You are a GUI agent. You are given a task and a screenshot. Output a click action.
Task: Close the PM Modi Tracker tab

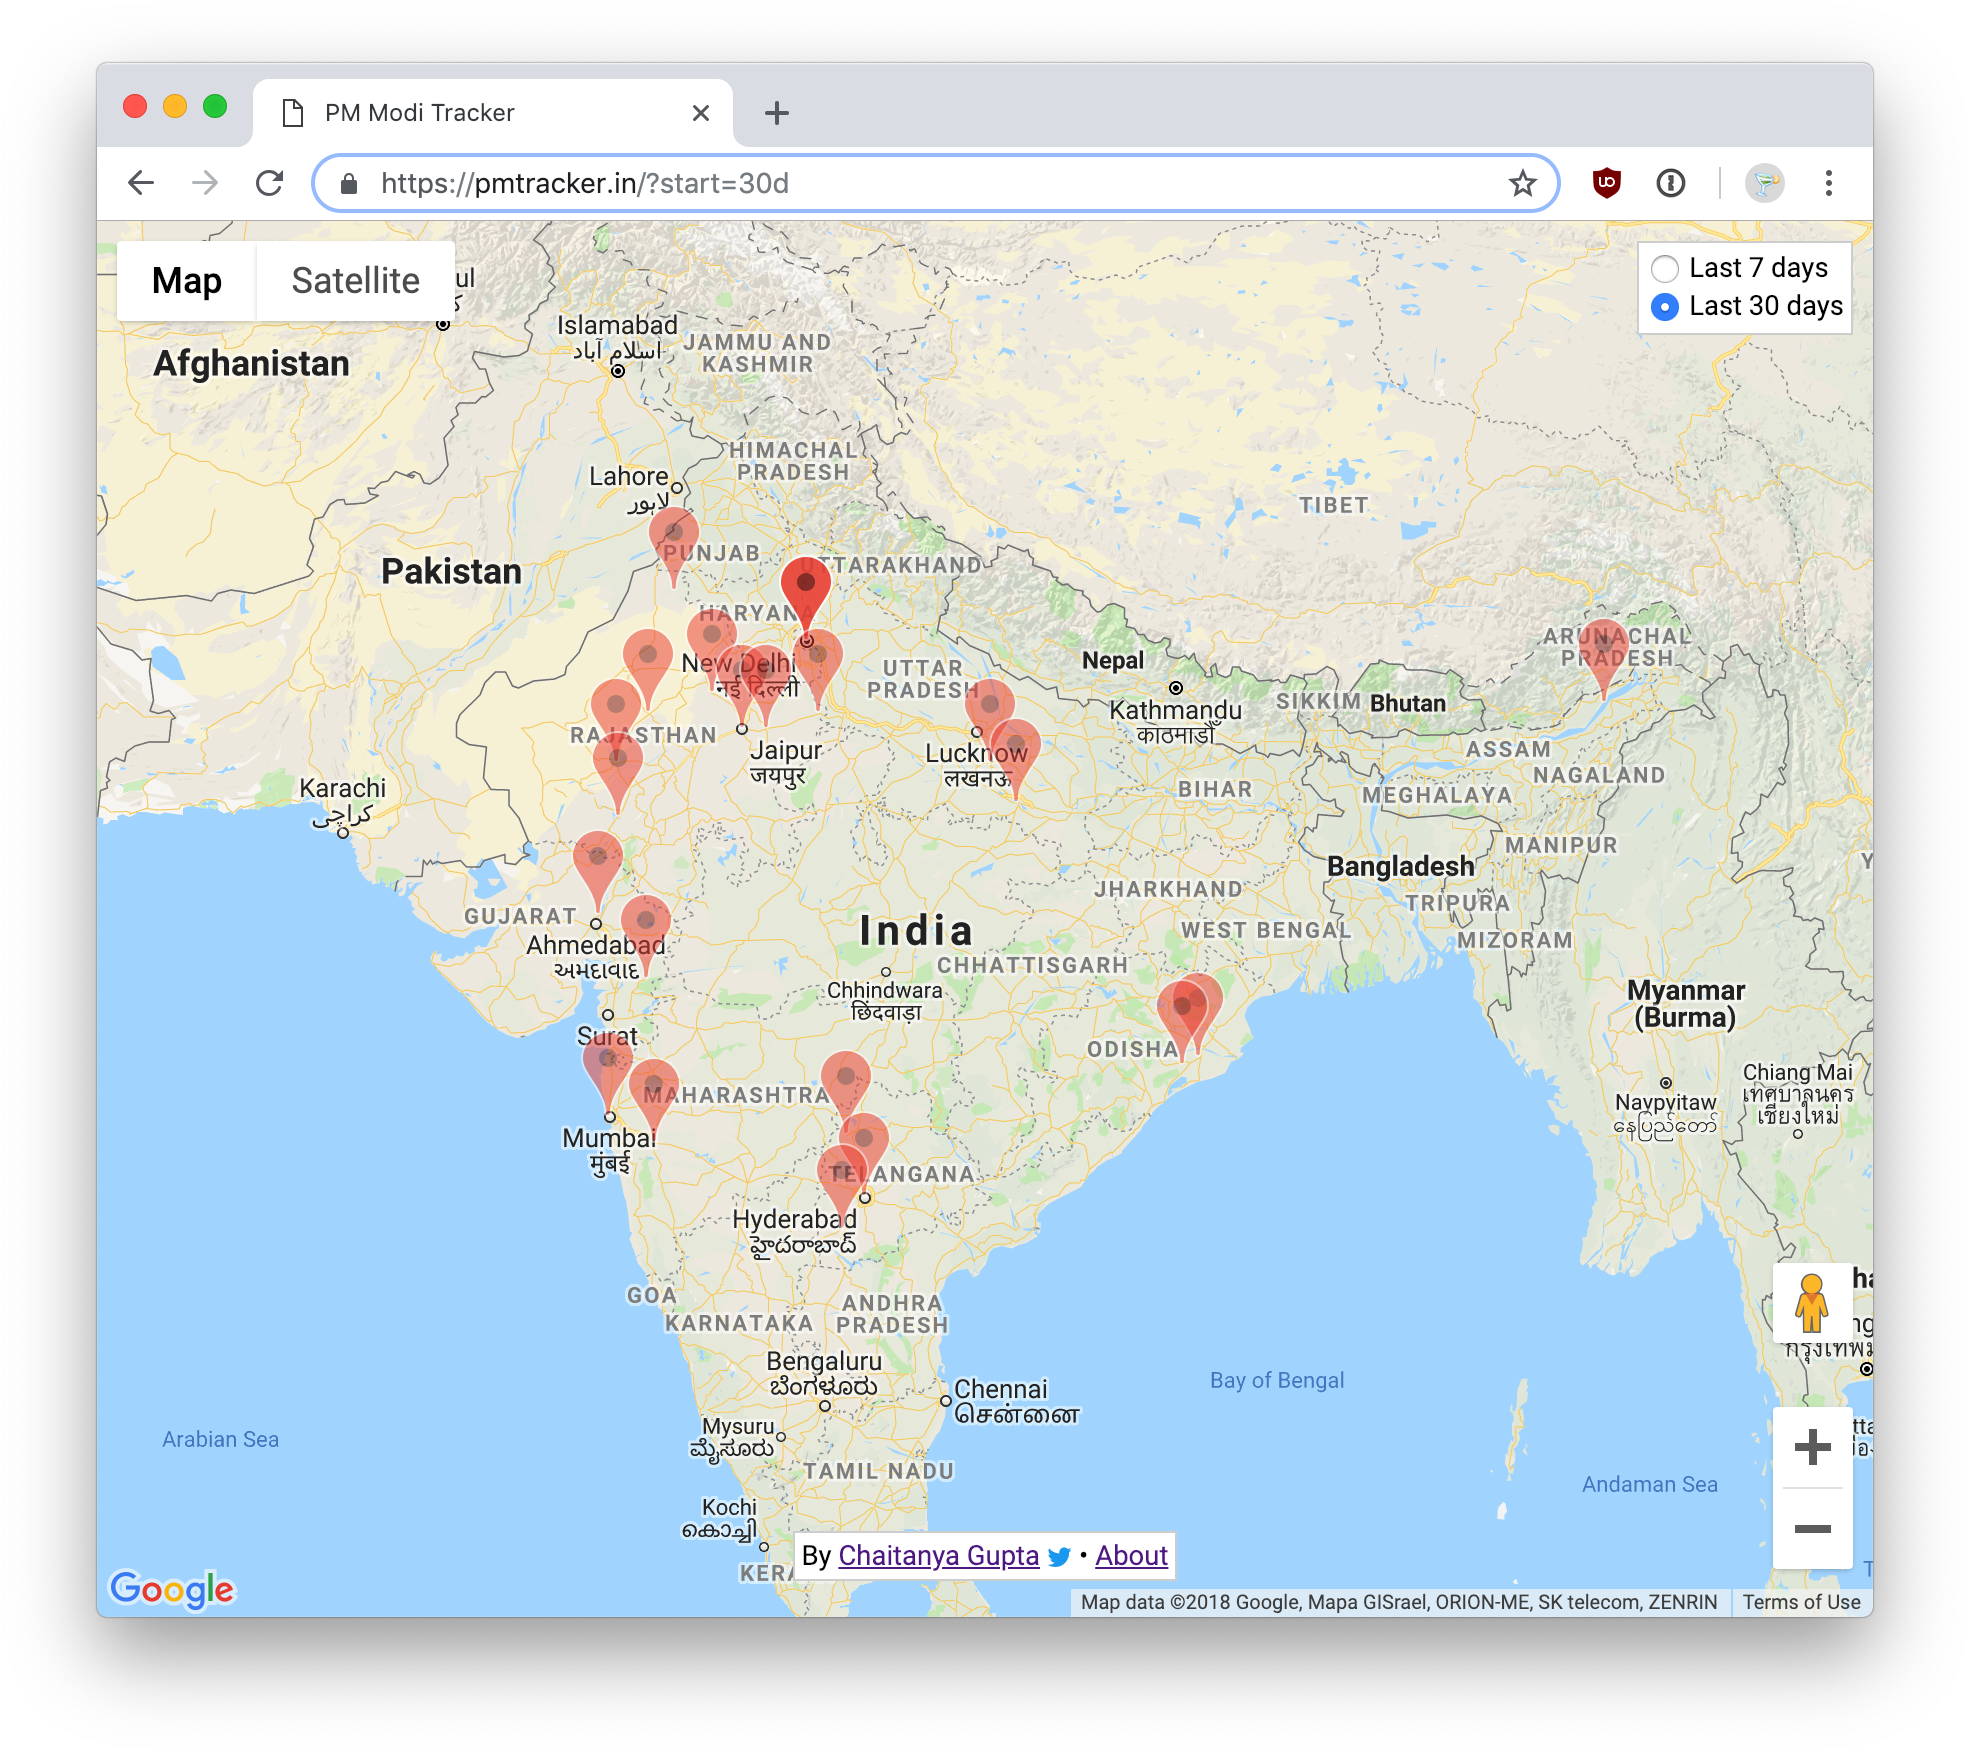pos(701,113)
